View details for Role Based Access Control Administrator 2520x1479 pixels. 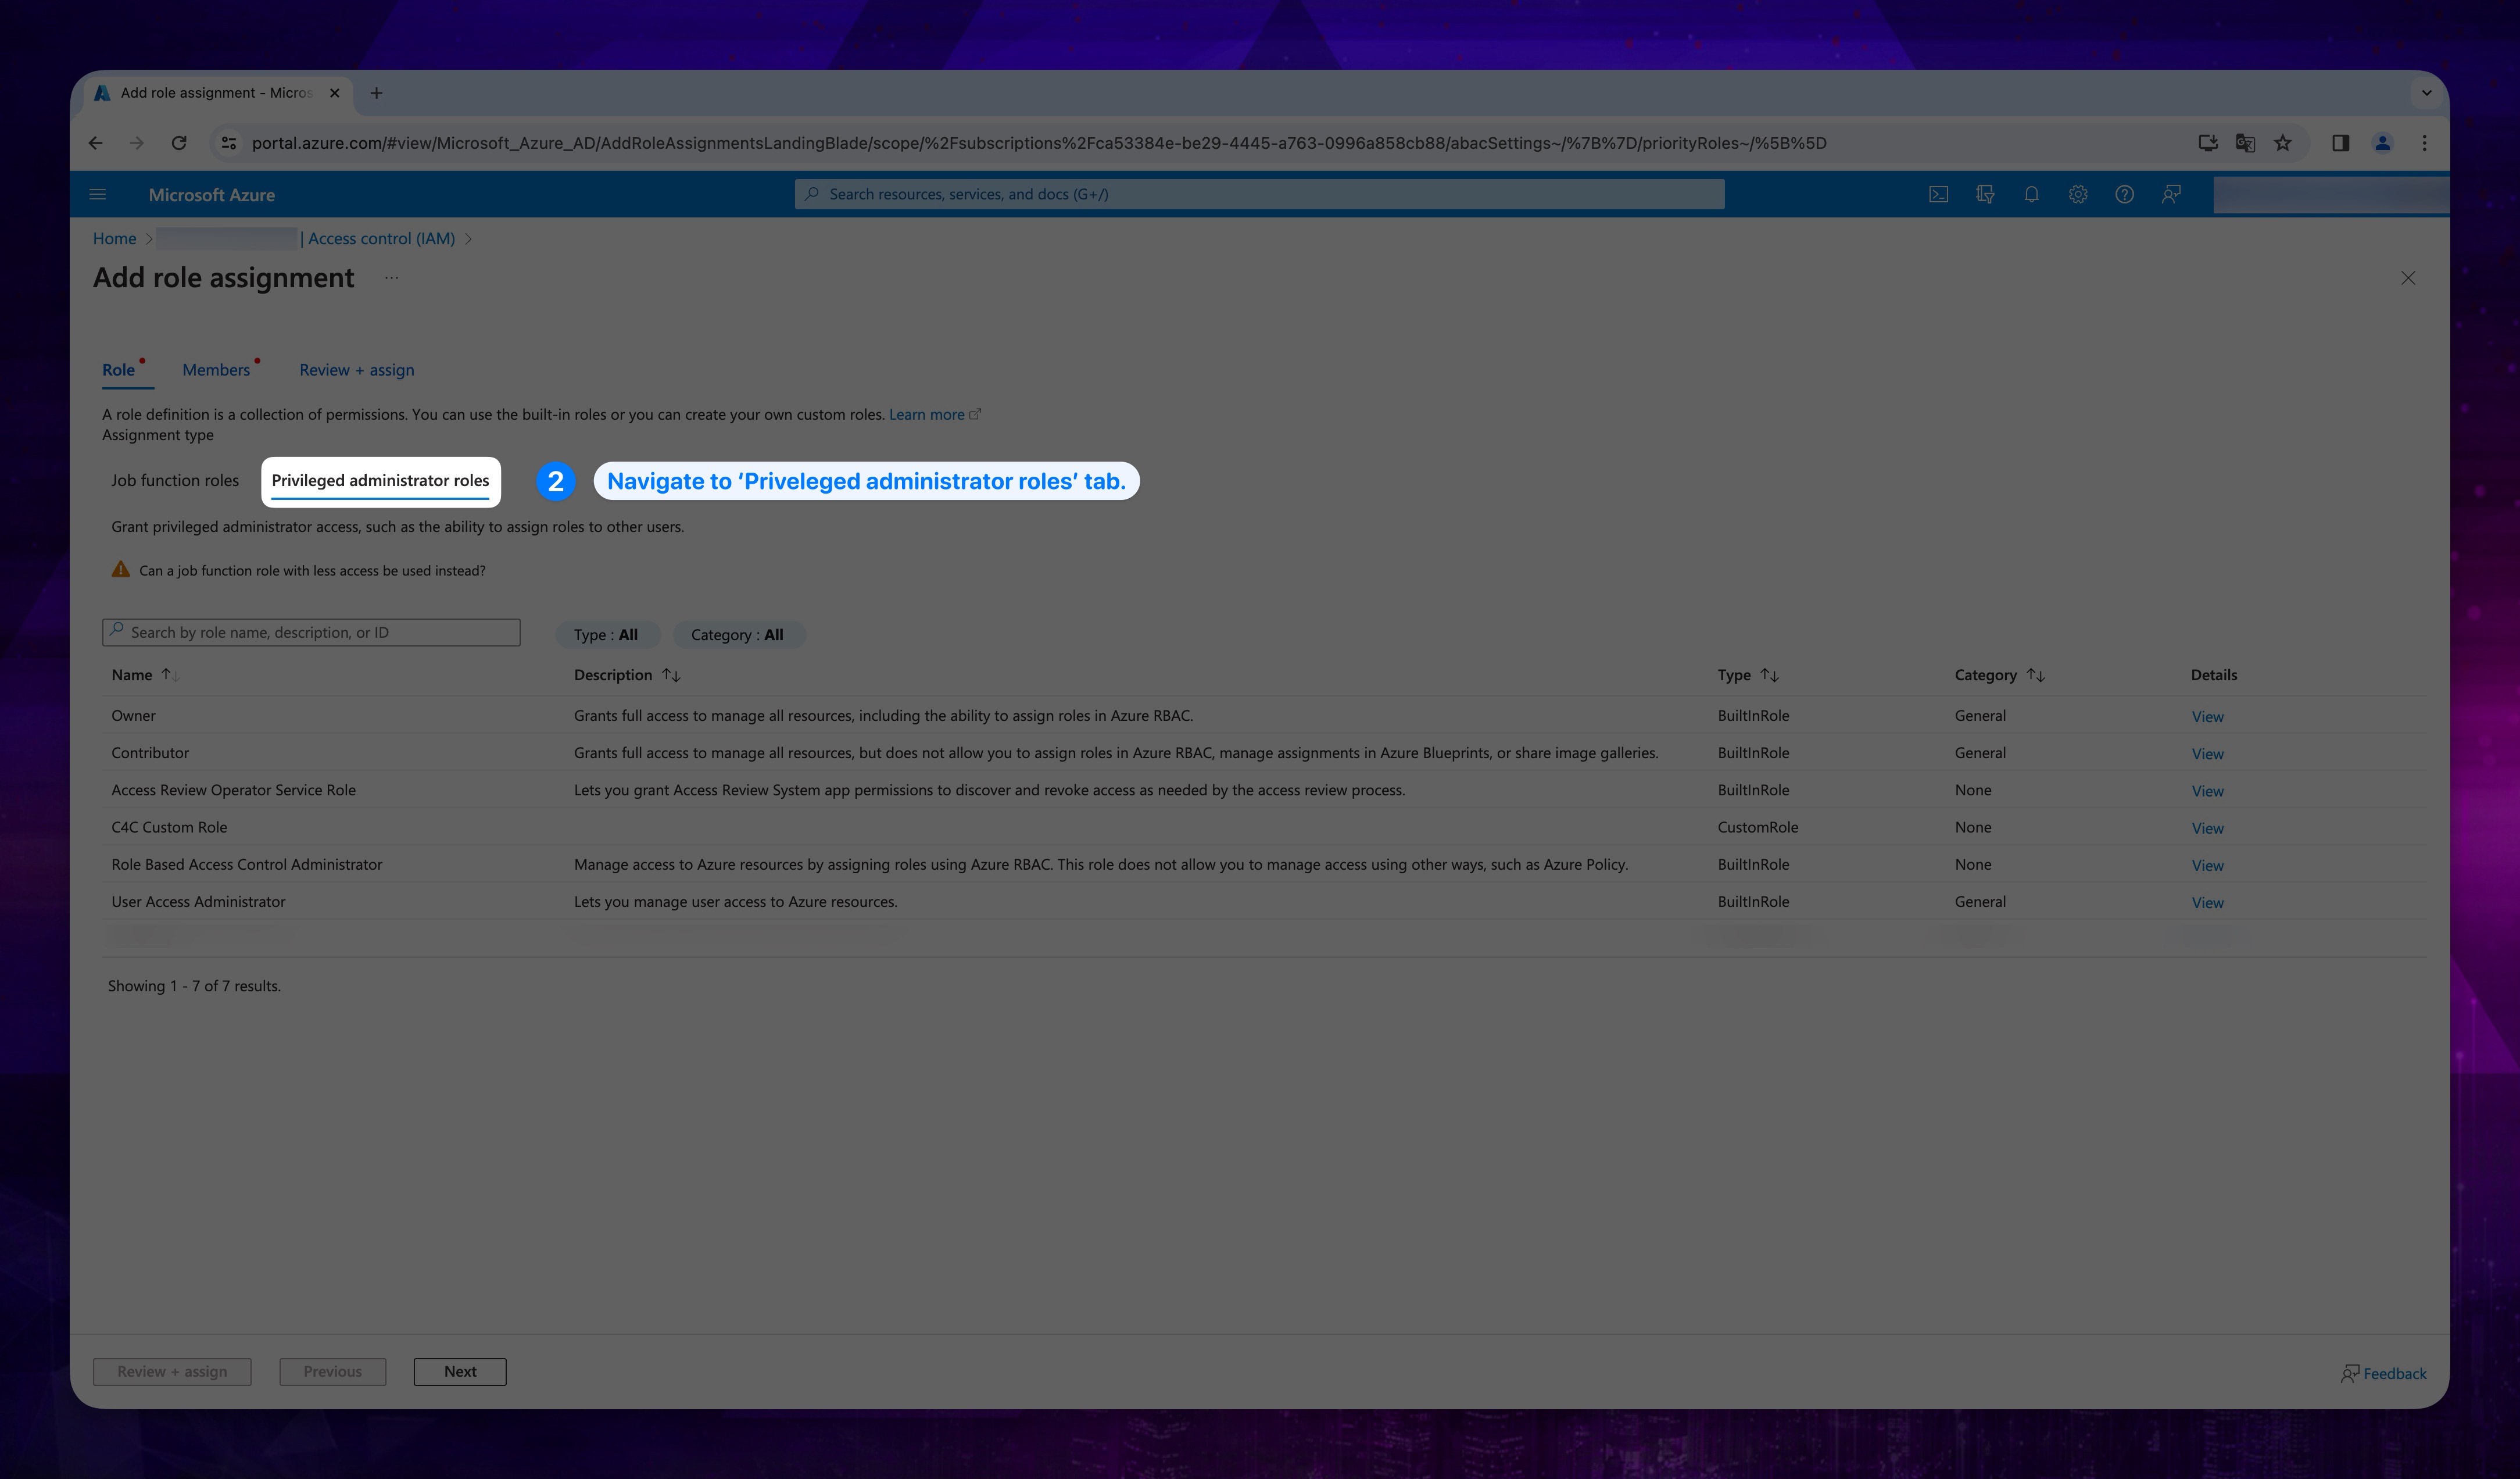point(2207,865)
